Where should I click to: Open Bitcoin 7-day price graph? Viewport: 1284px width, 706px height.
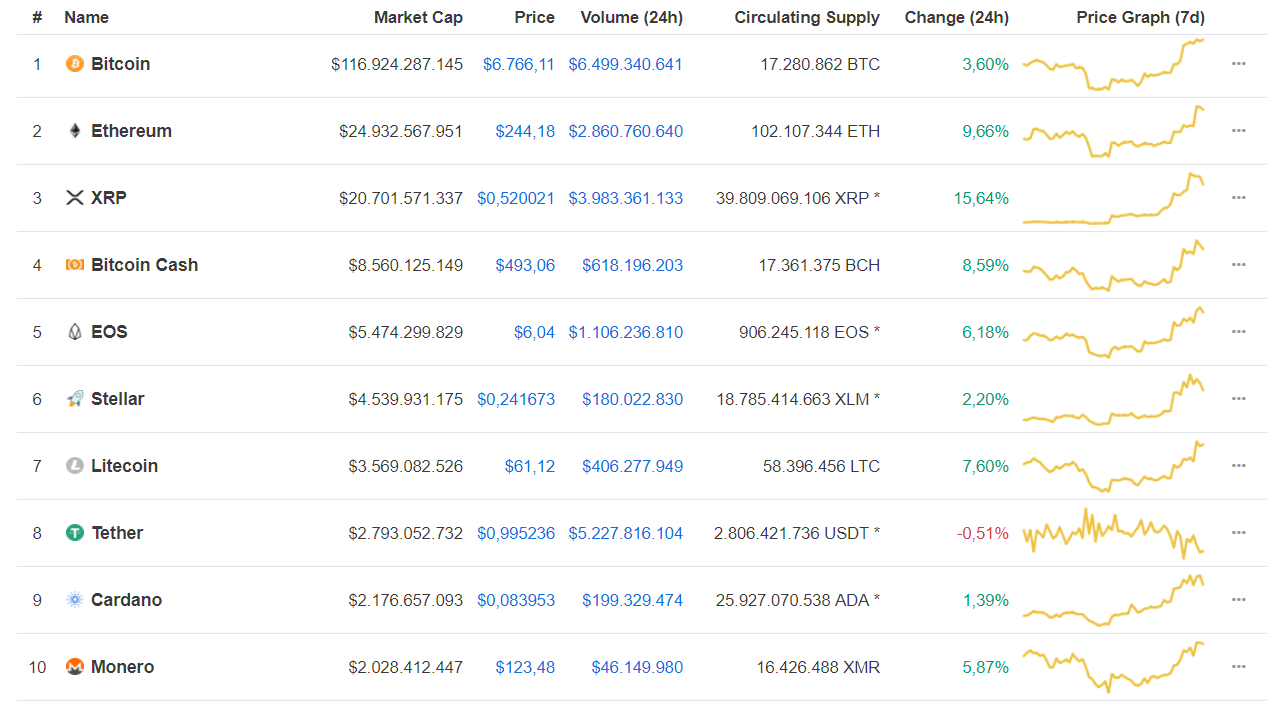coord(1113,64)
